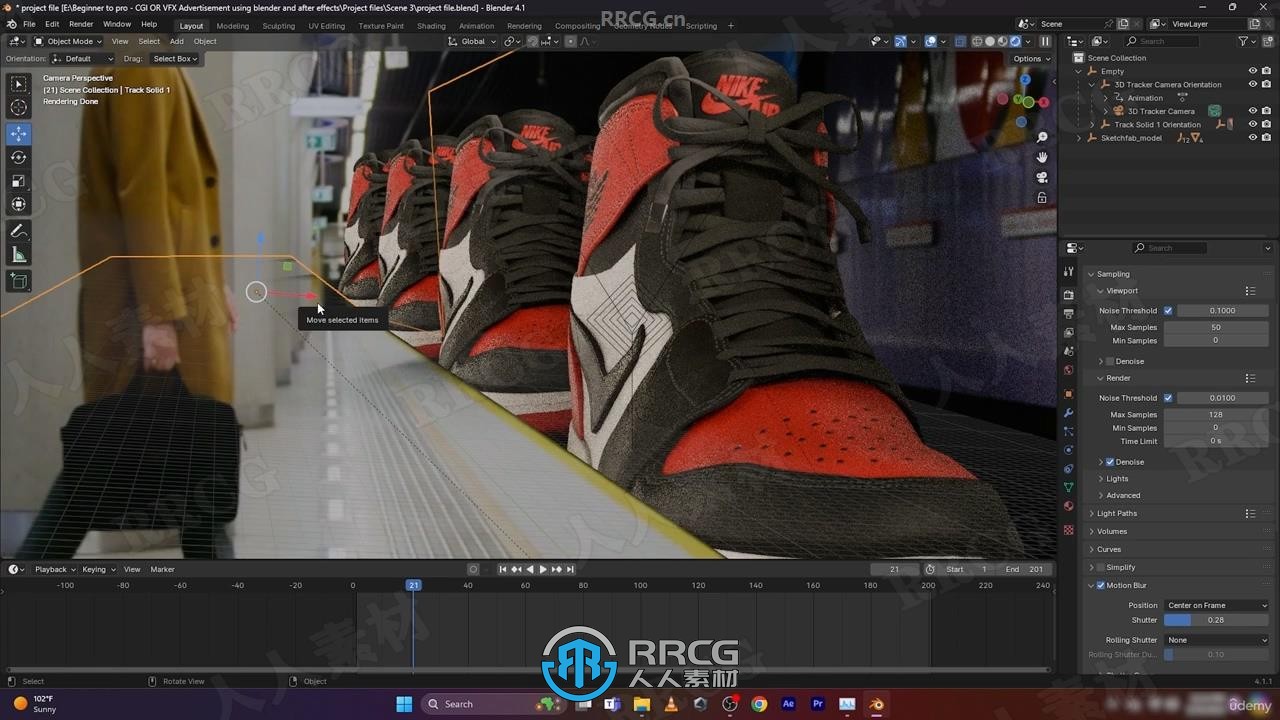
Task: Open the timeline Keying popover
Action: coord(98,569)
